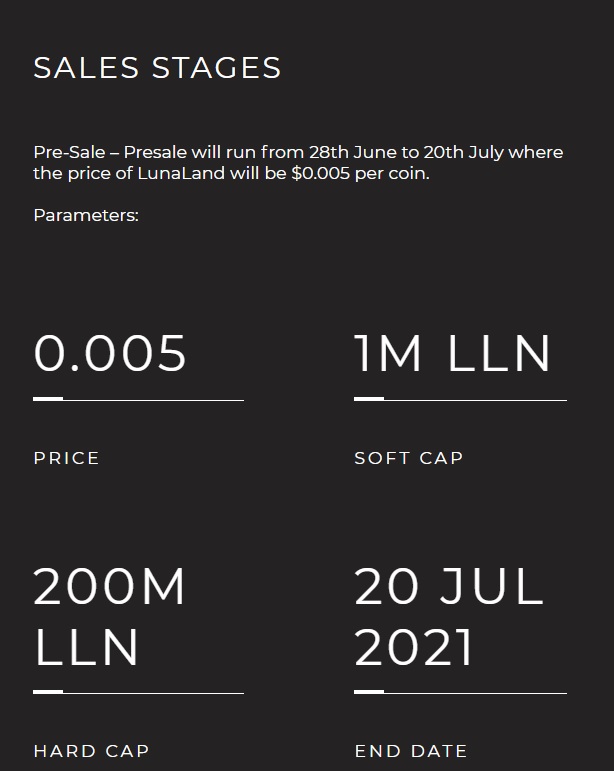This screenshot has width=614, height=771.
Task: Click the PRICE label
Action: (x=66, y=458)
